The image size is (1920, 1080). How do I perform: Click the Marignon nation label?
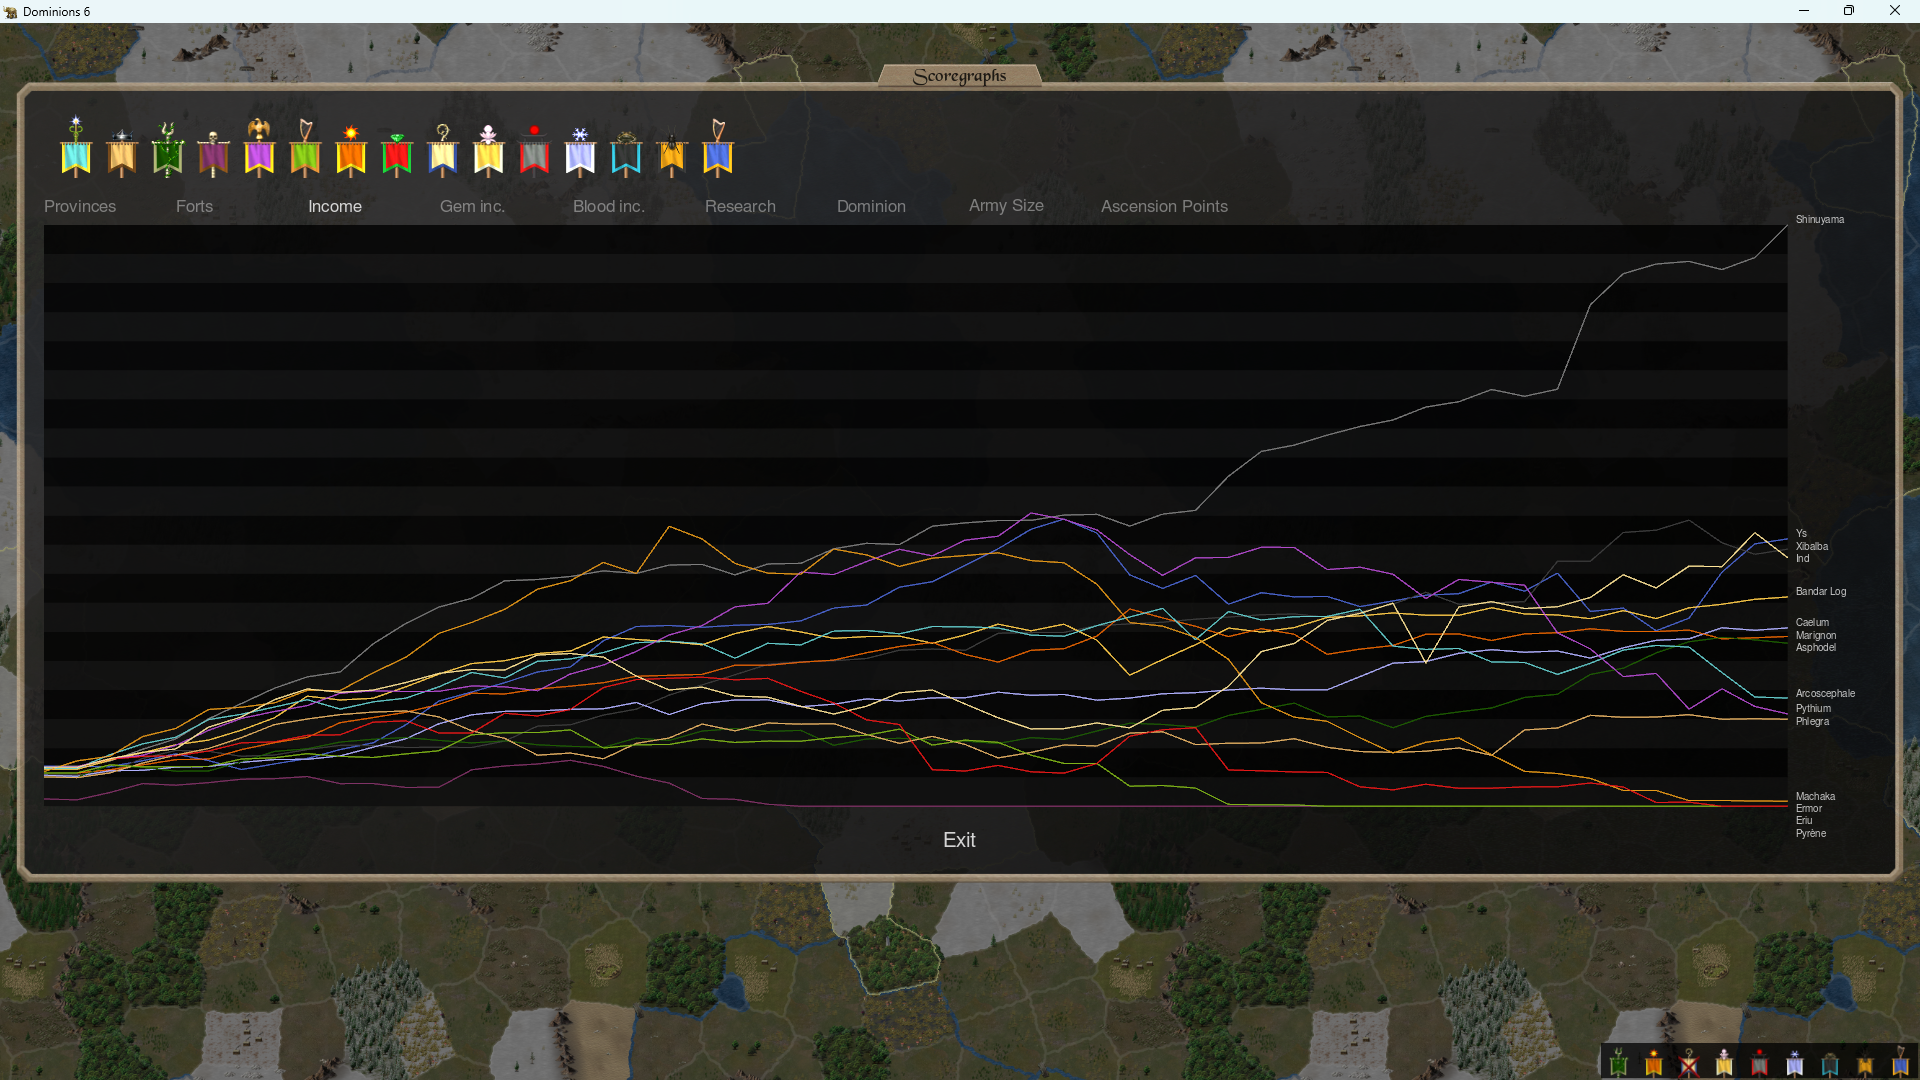pyautogui.click(x=1815, y=635)
